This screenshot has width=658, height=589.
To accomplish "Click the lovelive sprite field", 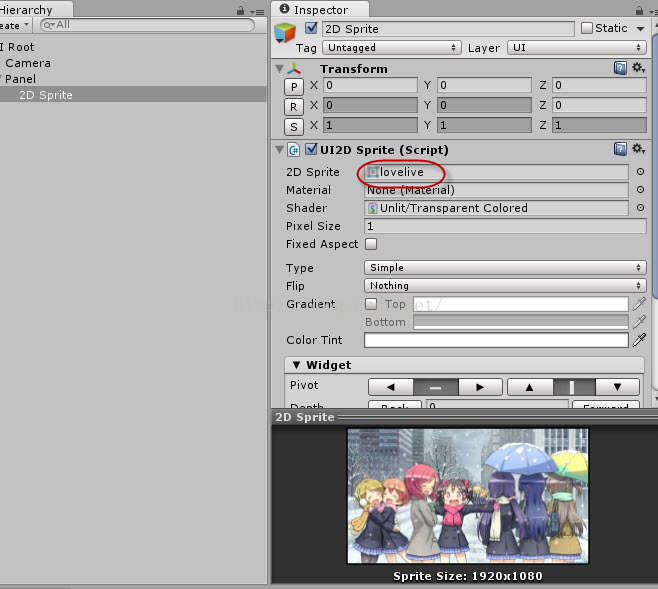I will click(496, 172).
